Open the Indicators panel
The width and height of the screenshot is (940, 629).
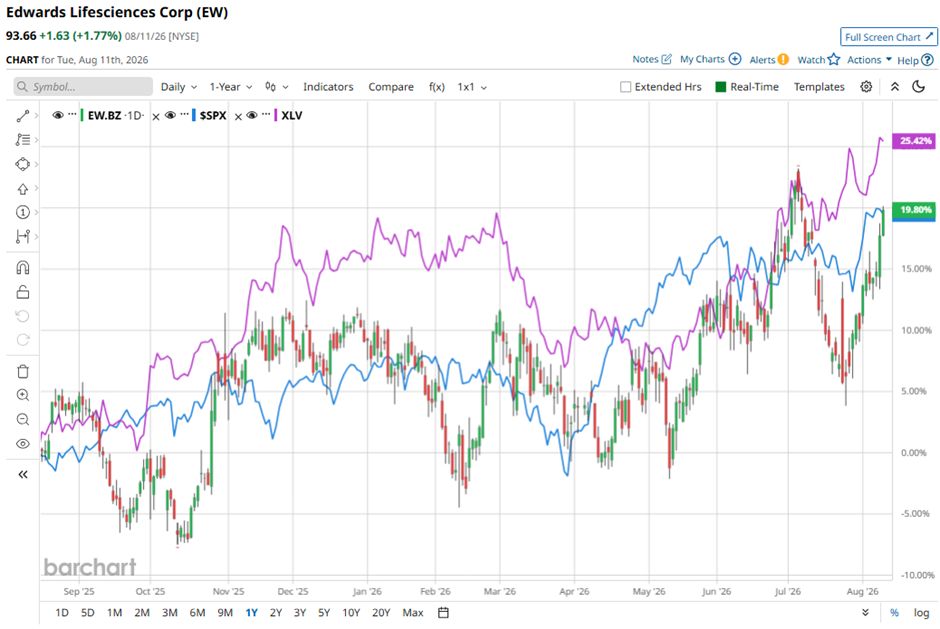[328, 87]
